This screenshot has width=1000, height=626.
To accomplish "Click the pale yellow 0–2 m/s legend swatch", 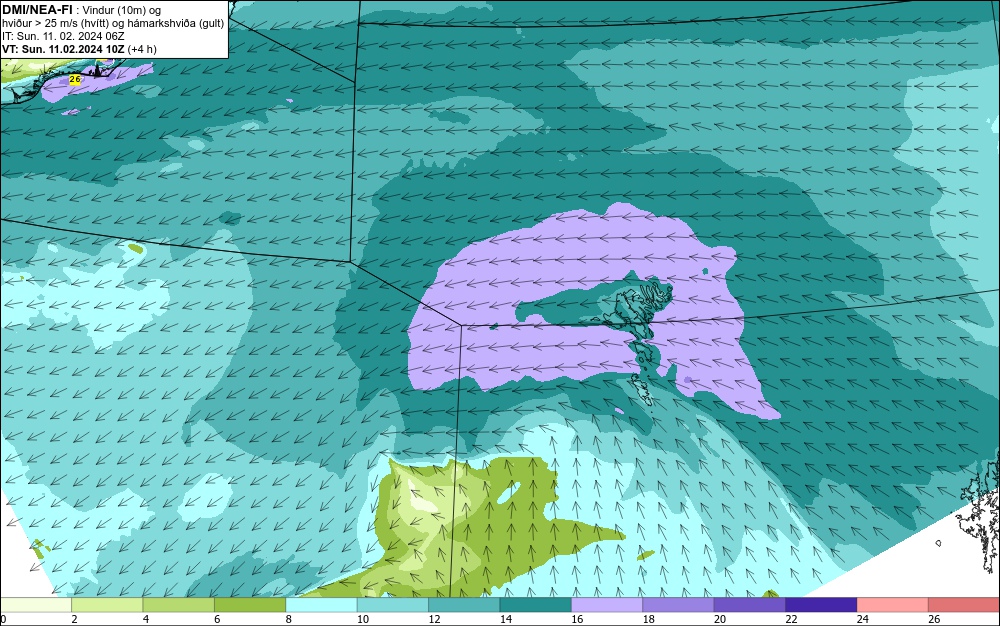I will 36,605.
